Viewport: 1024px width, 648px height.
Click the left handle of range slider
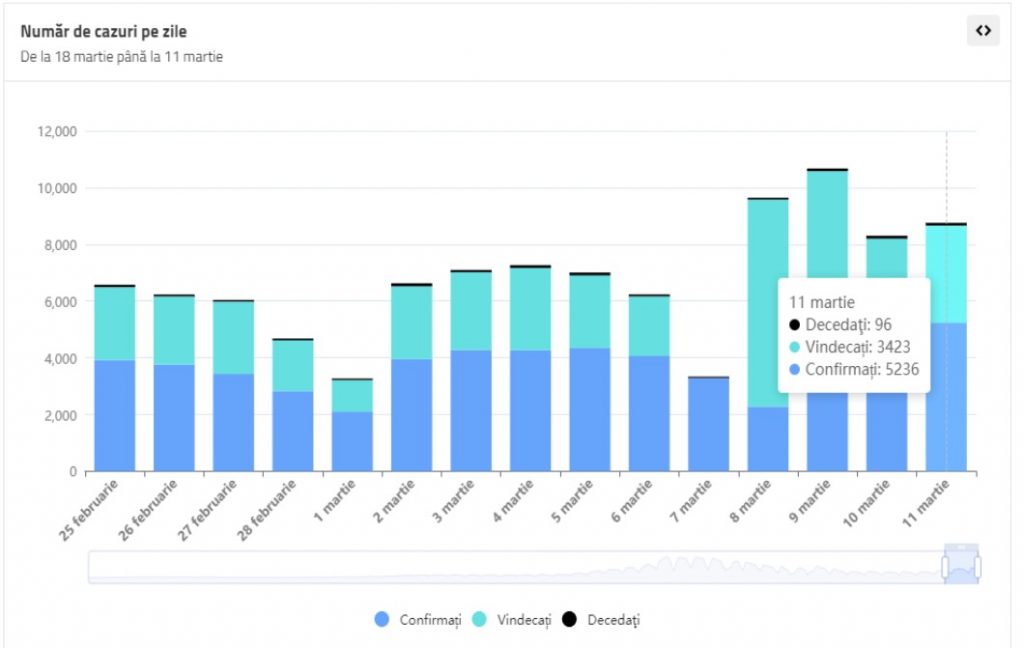944,567
